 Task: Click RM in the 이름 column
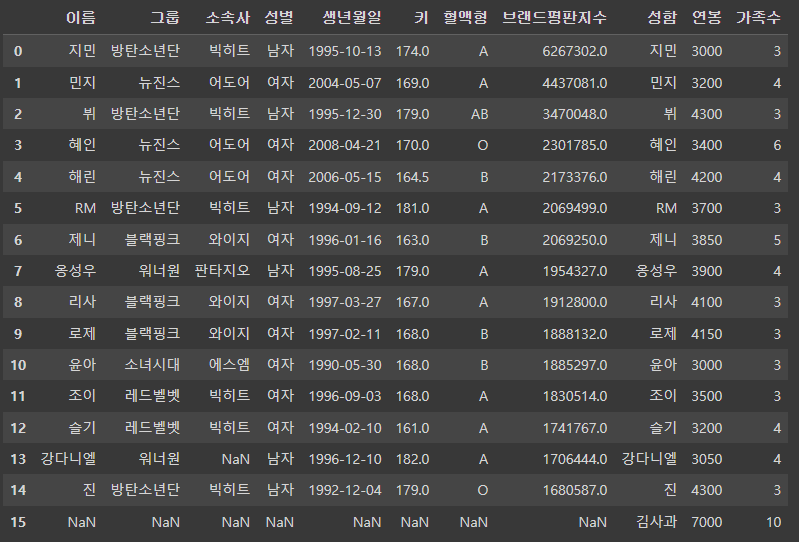coord(85,208)
